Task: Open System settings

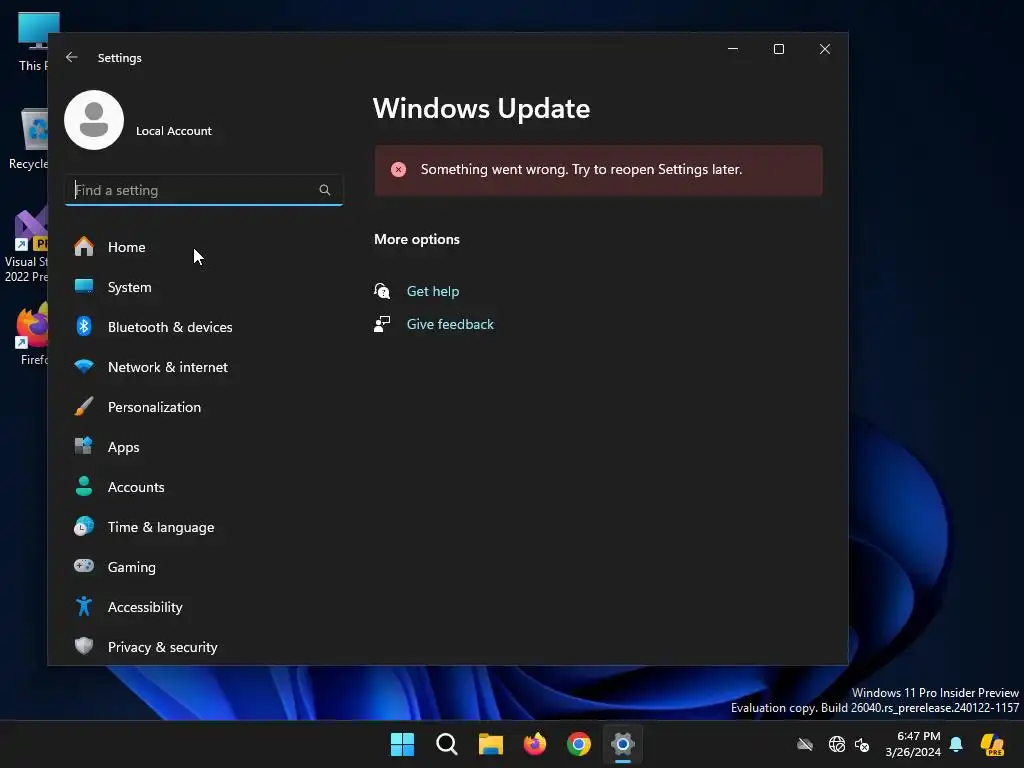Action: tap(204, 287)
